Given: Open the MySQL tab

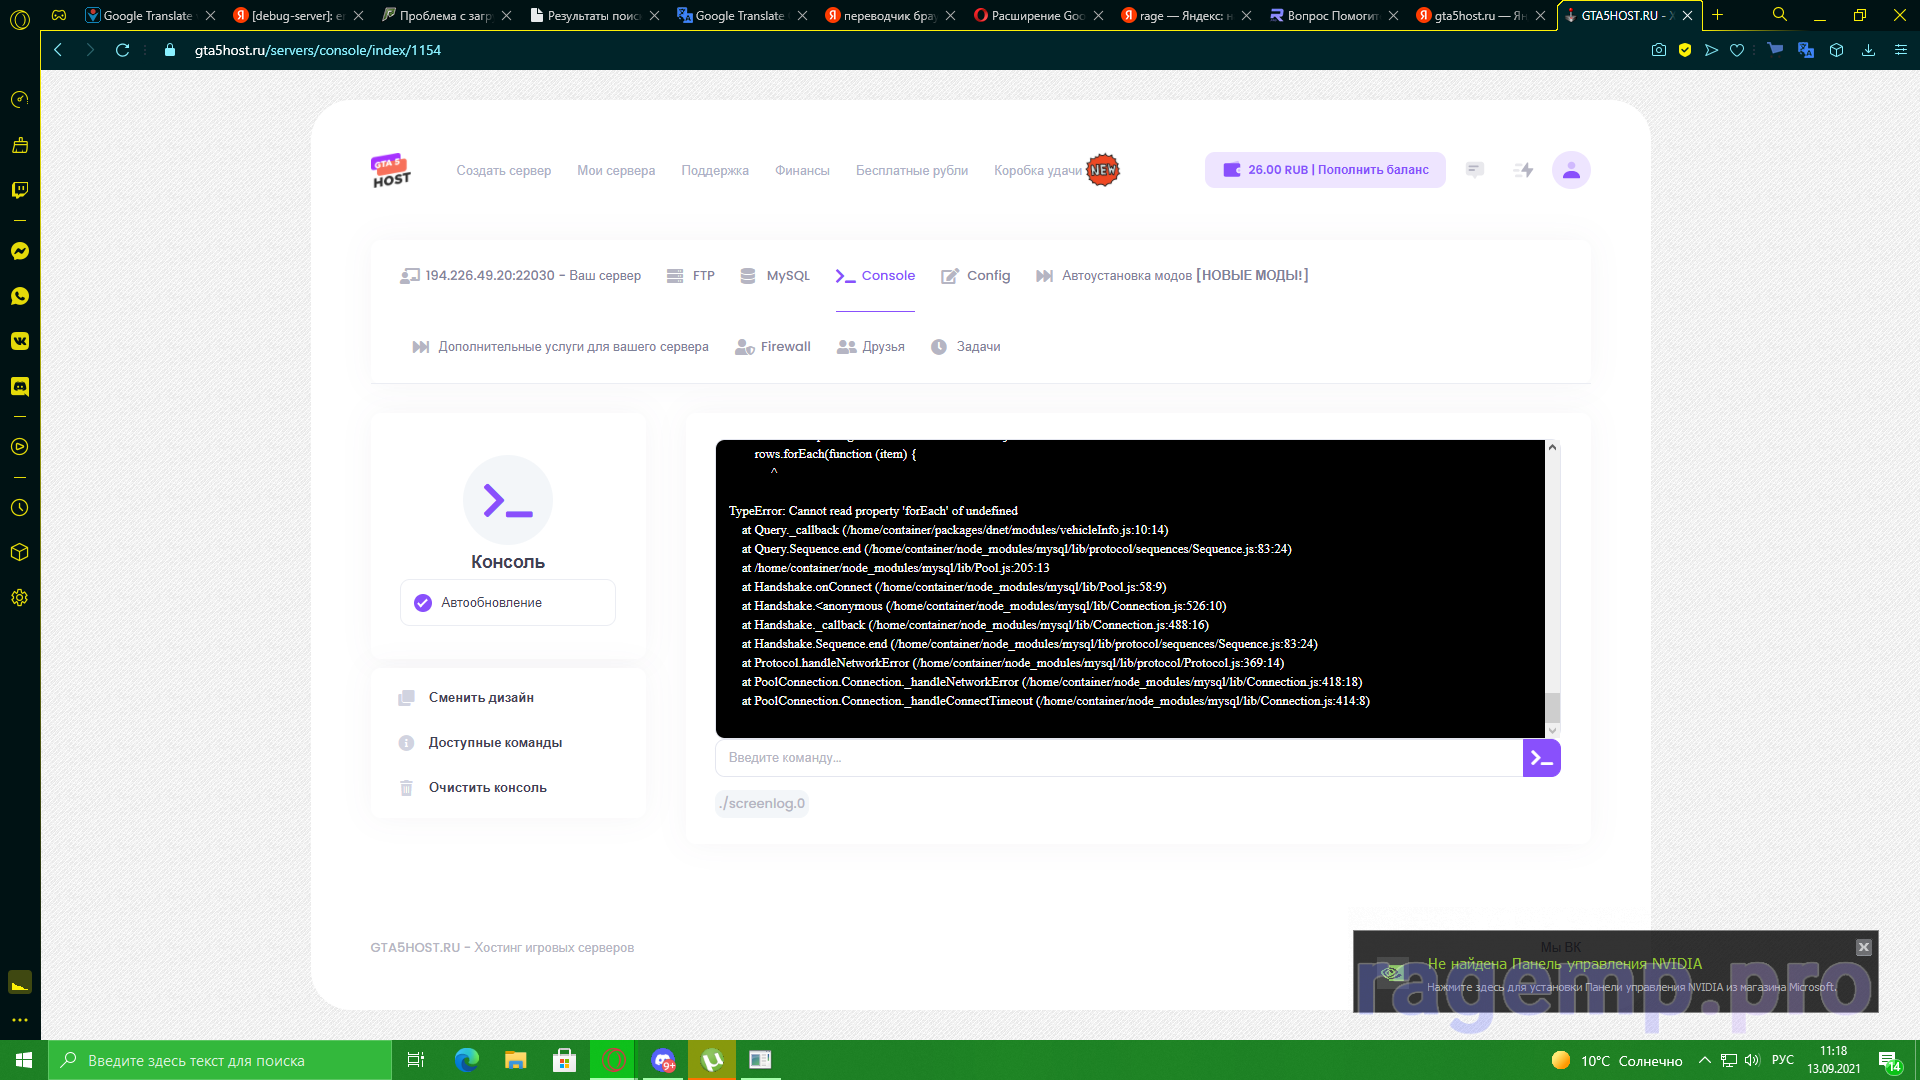Looking at the screenshot, I should tap(775, 276).
